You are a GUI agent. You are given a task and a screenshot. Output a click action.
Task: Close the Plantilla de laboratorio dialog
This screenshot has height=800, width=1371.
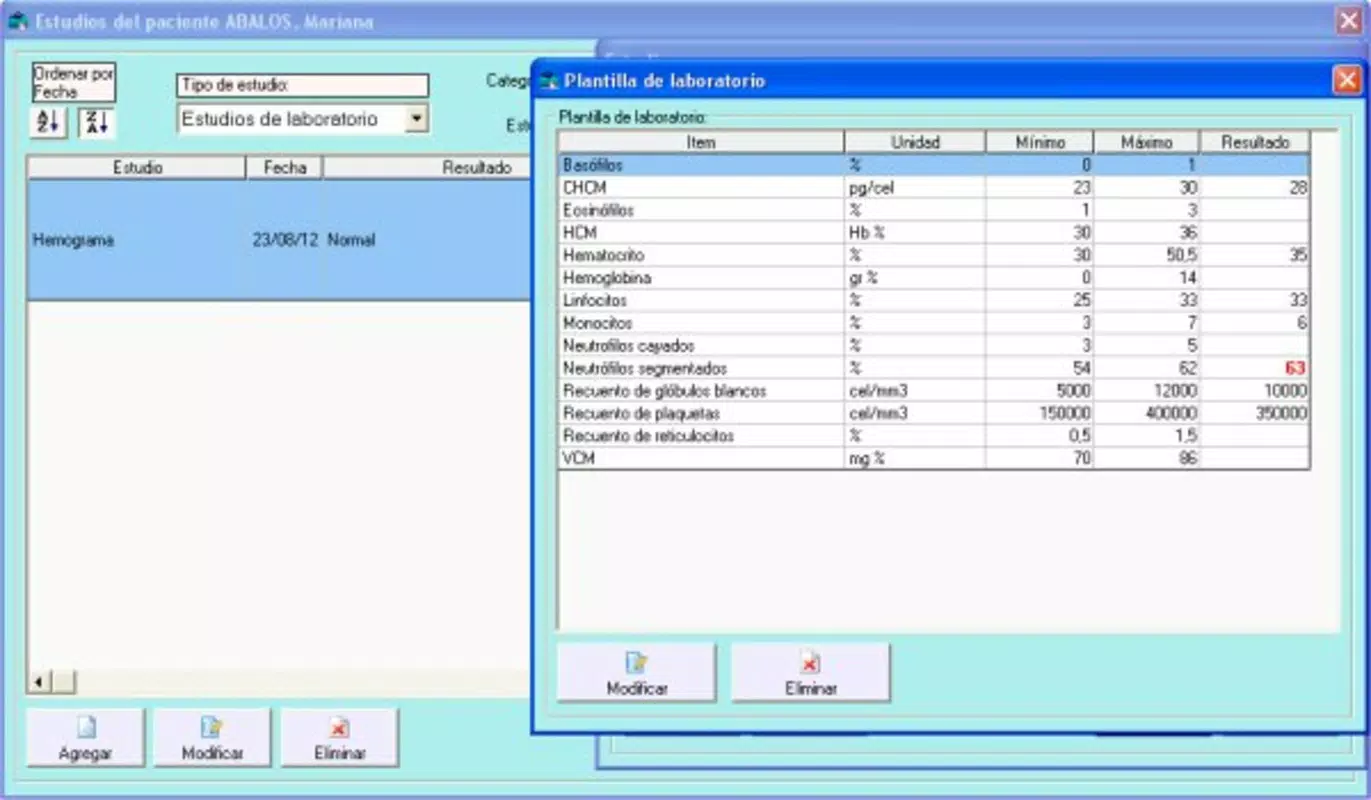1346,80
